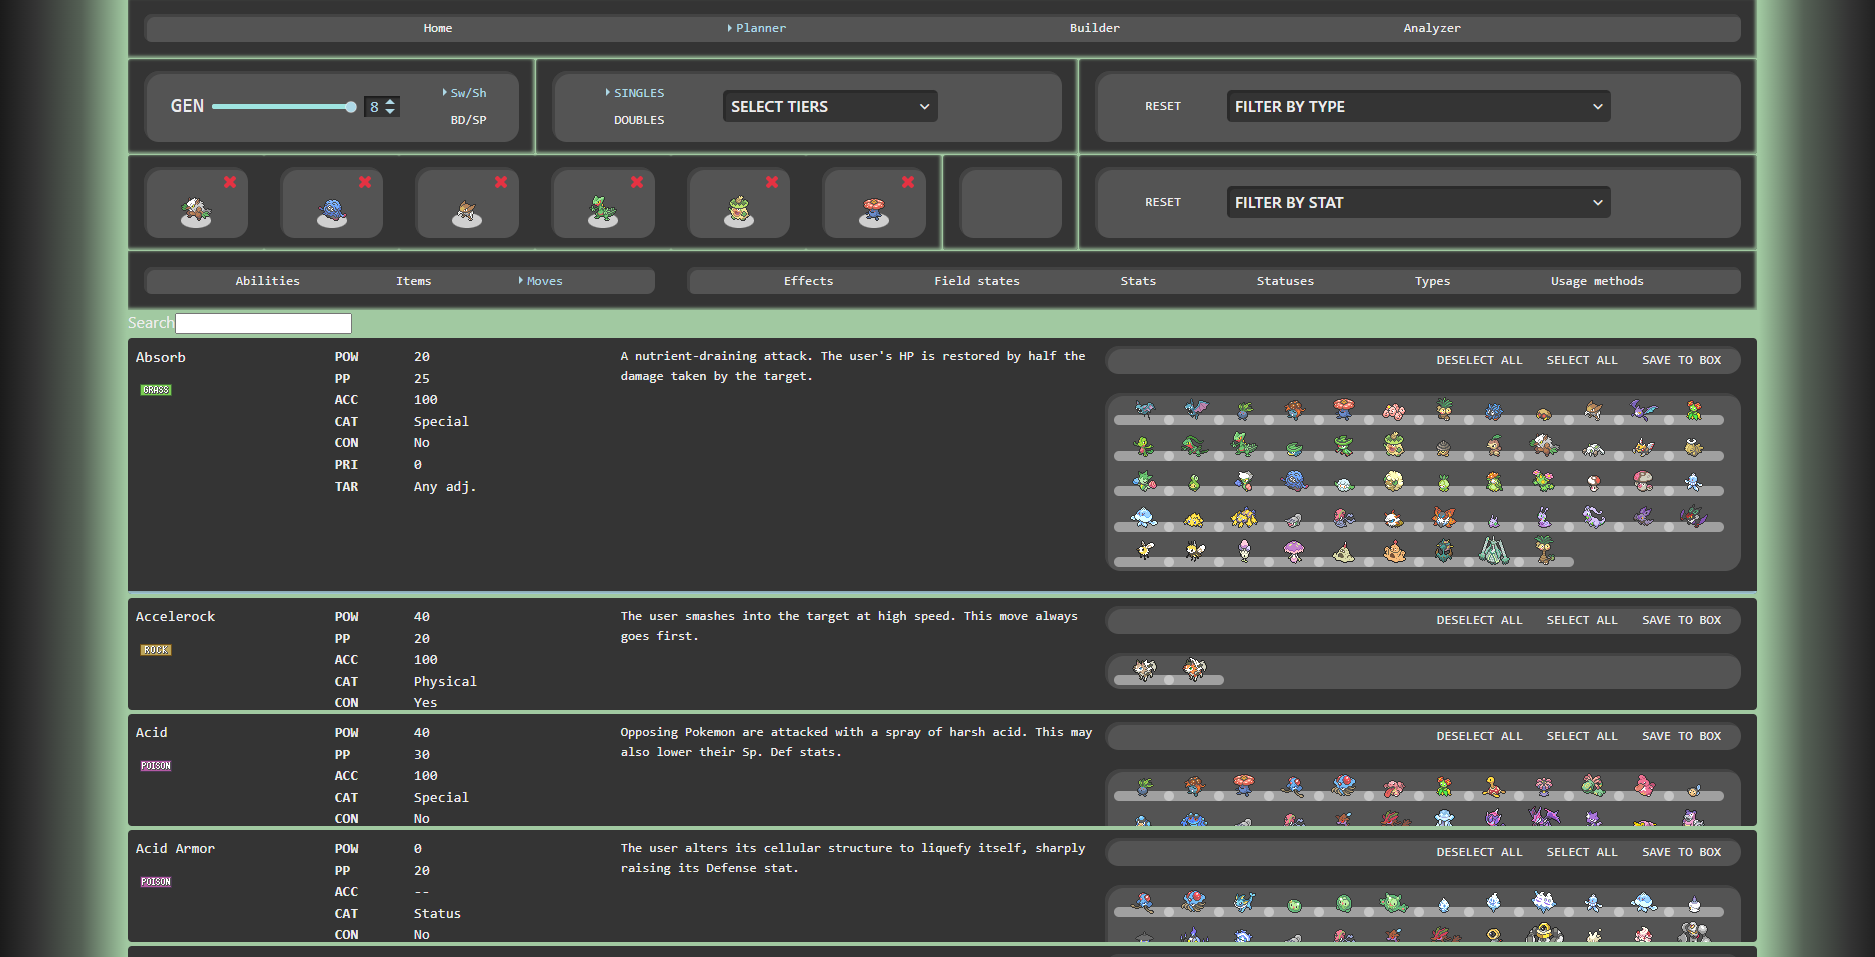This screenshot has width=1875, height=957.
Task: Deselect all Pokemon for Acid Armor
Action: coord(1479,852)
